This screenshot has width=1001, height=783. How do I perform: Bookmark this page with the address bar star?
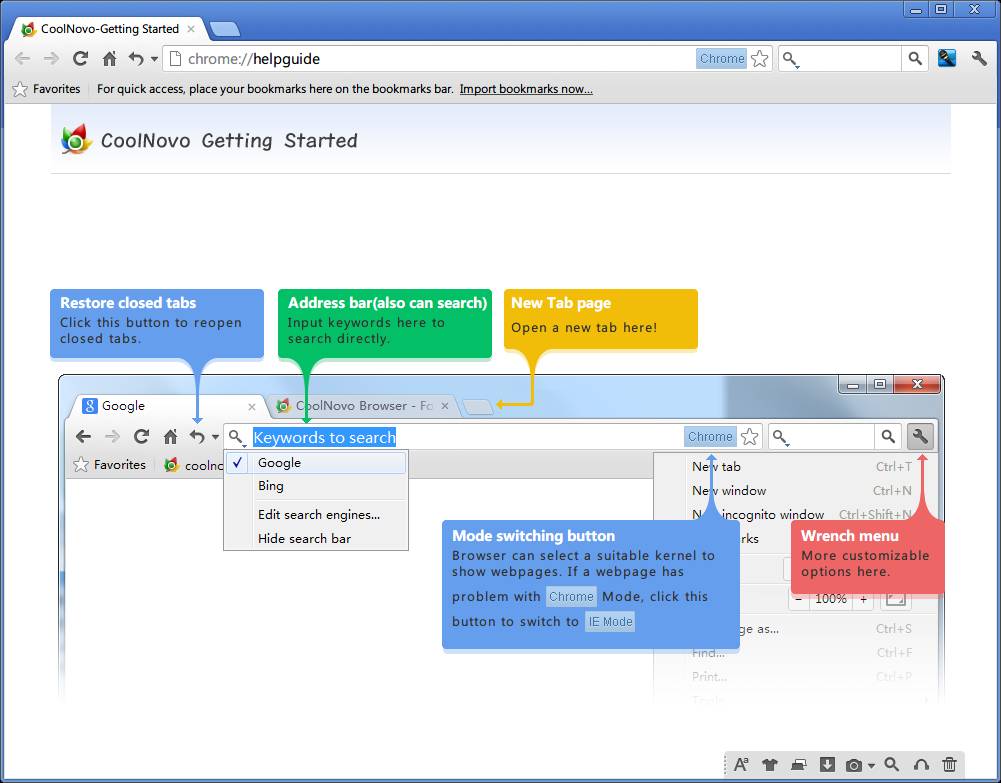pos(760,59)
